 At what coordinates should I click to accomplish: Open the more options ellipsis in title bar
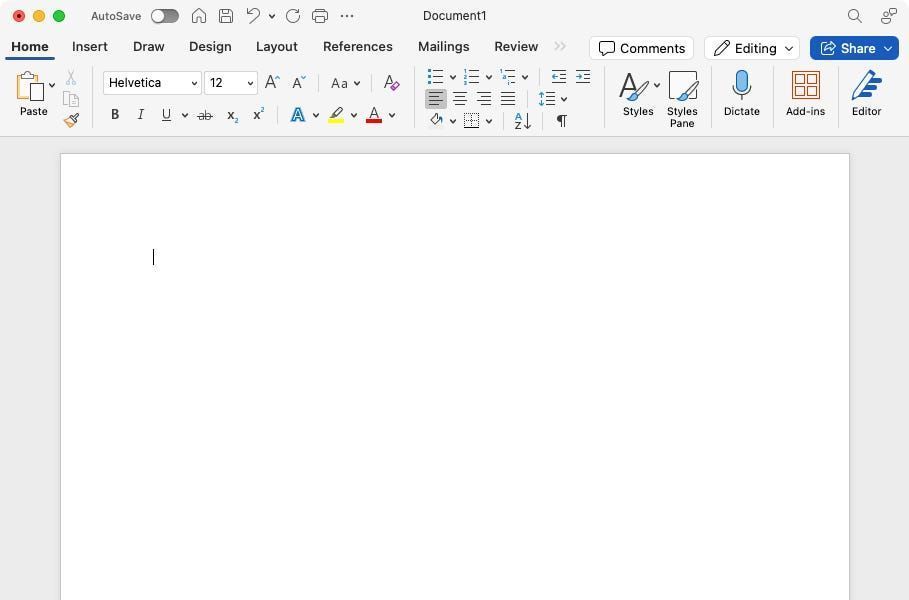click(x=347, y=16)
